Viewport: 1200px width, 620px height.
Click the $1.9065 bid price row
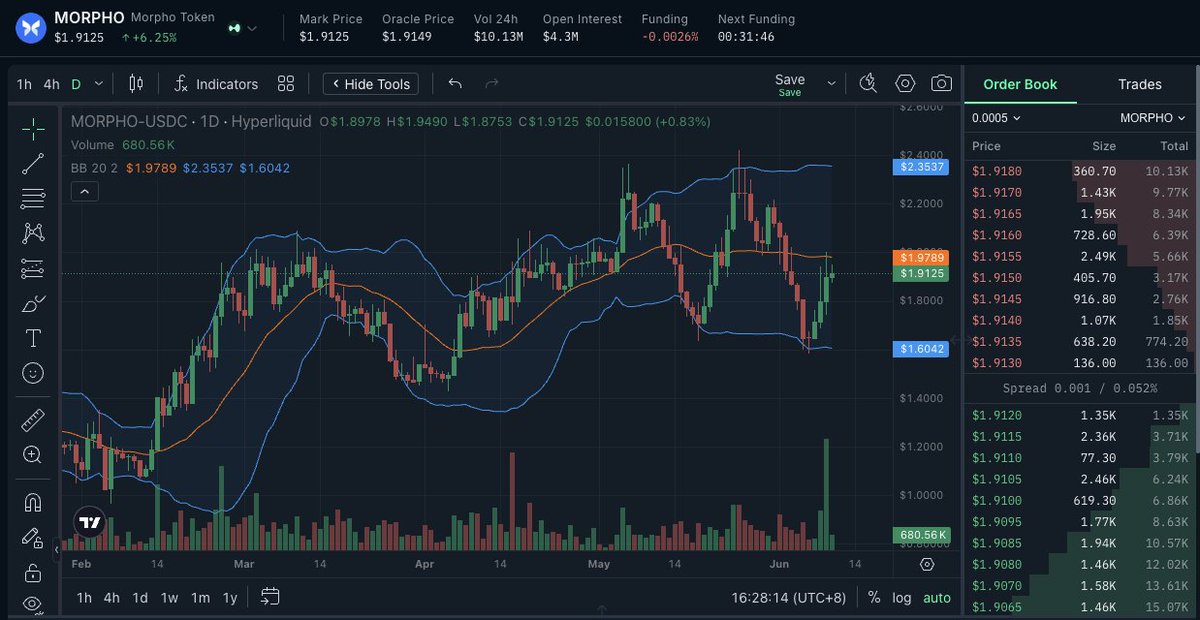[x=1081, y=607]
